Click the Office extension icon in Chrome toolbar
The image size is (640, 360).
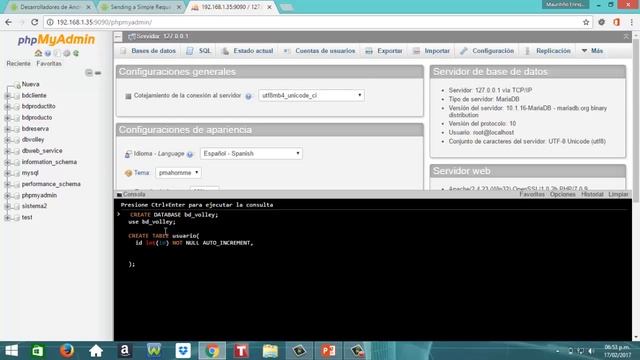(x=616, y=22)
